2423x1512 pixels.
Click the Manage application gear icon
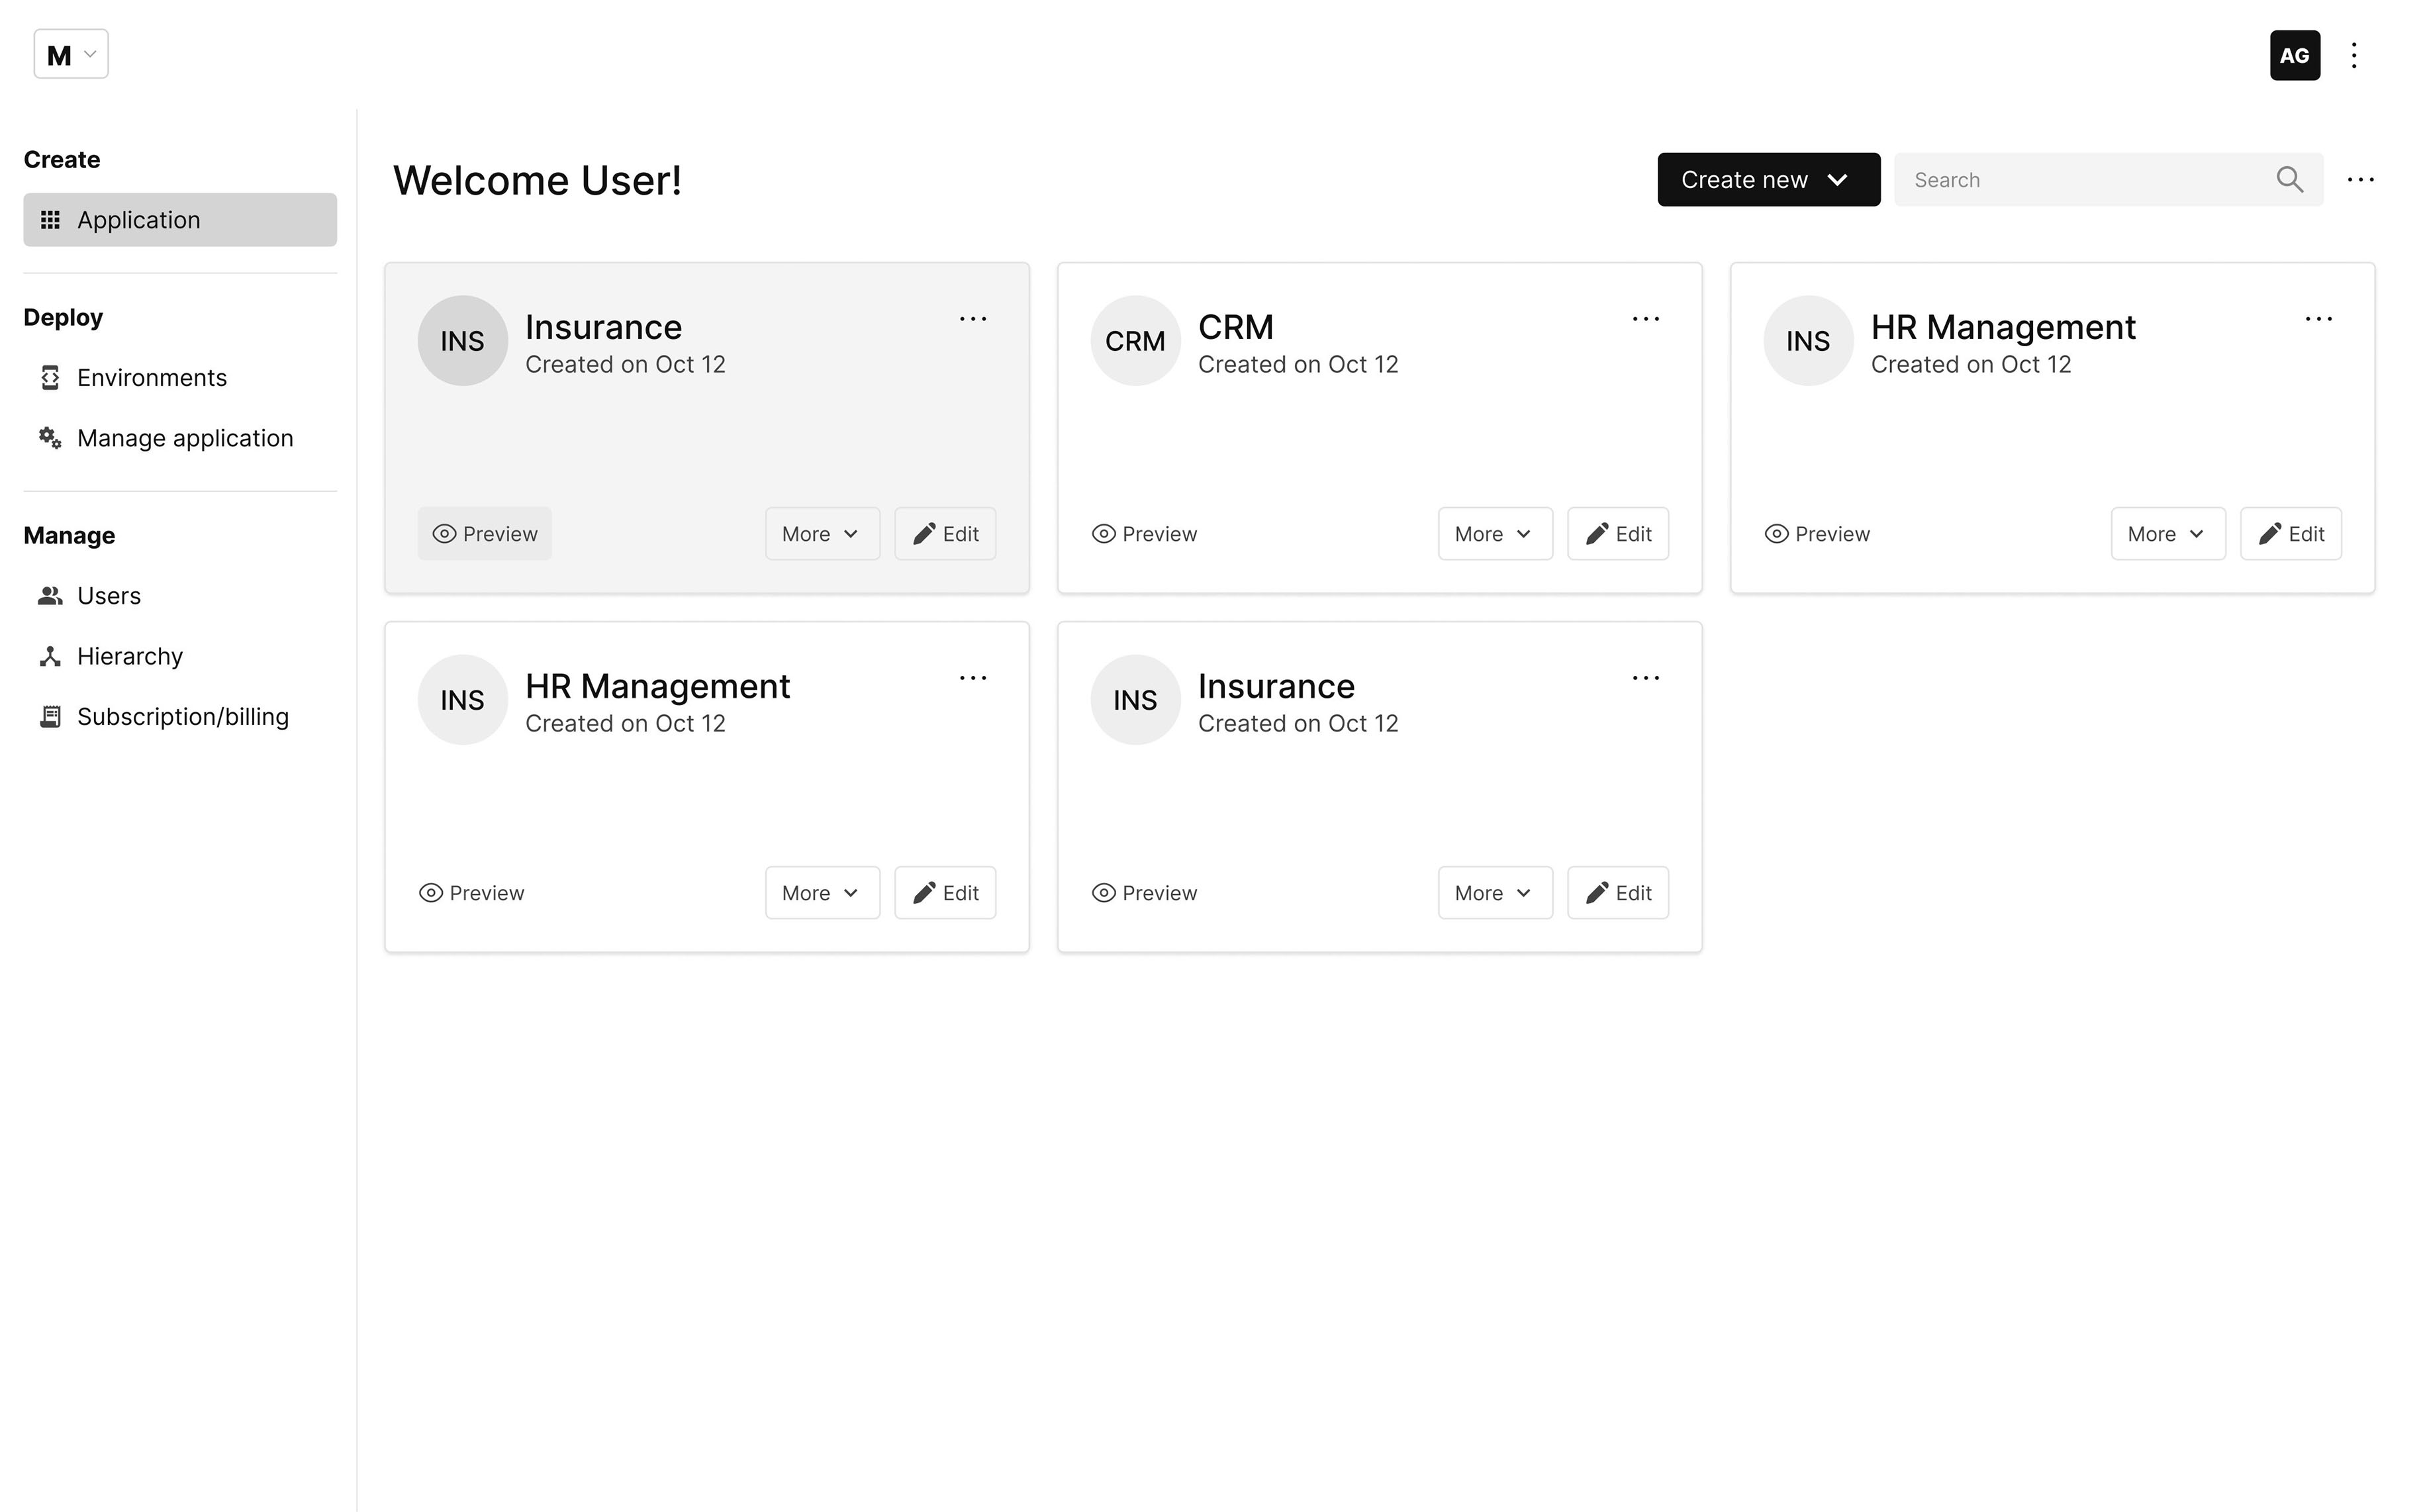point(50,438)
